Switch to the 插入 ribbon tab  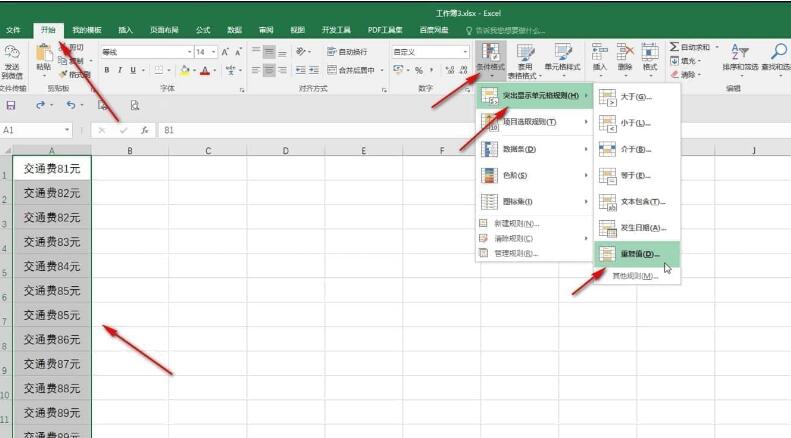point(125,30)
